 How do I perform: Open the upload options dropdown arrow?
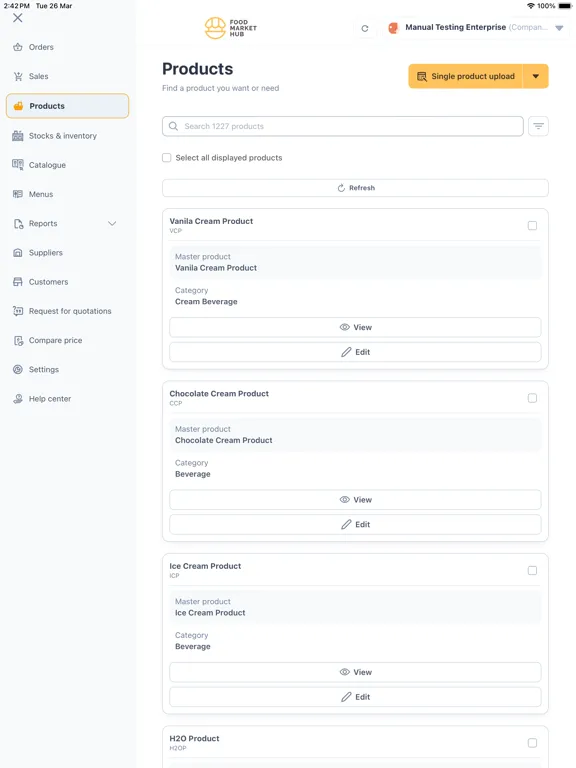pos(536,76)
